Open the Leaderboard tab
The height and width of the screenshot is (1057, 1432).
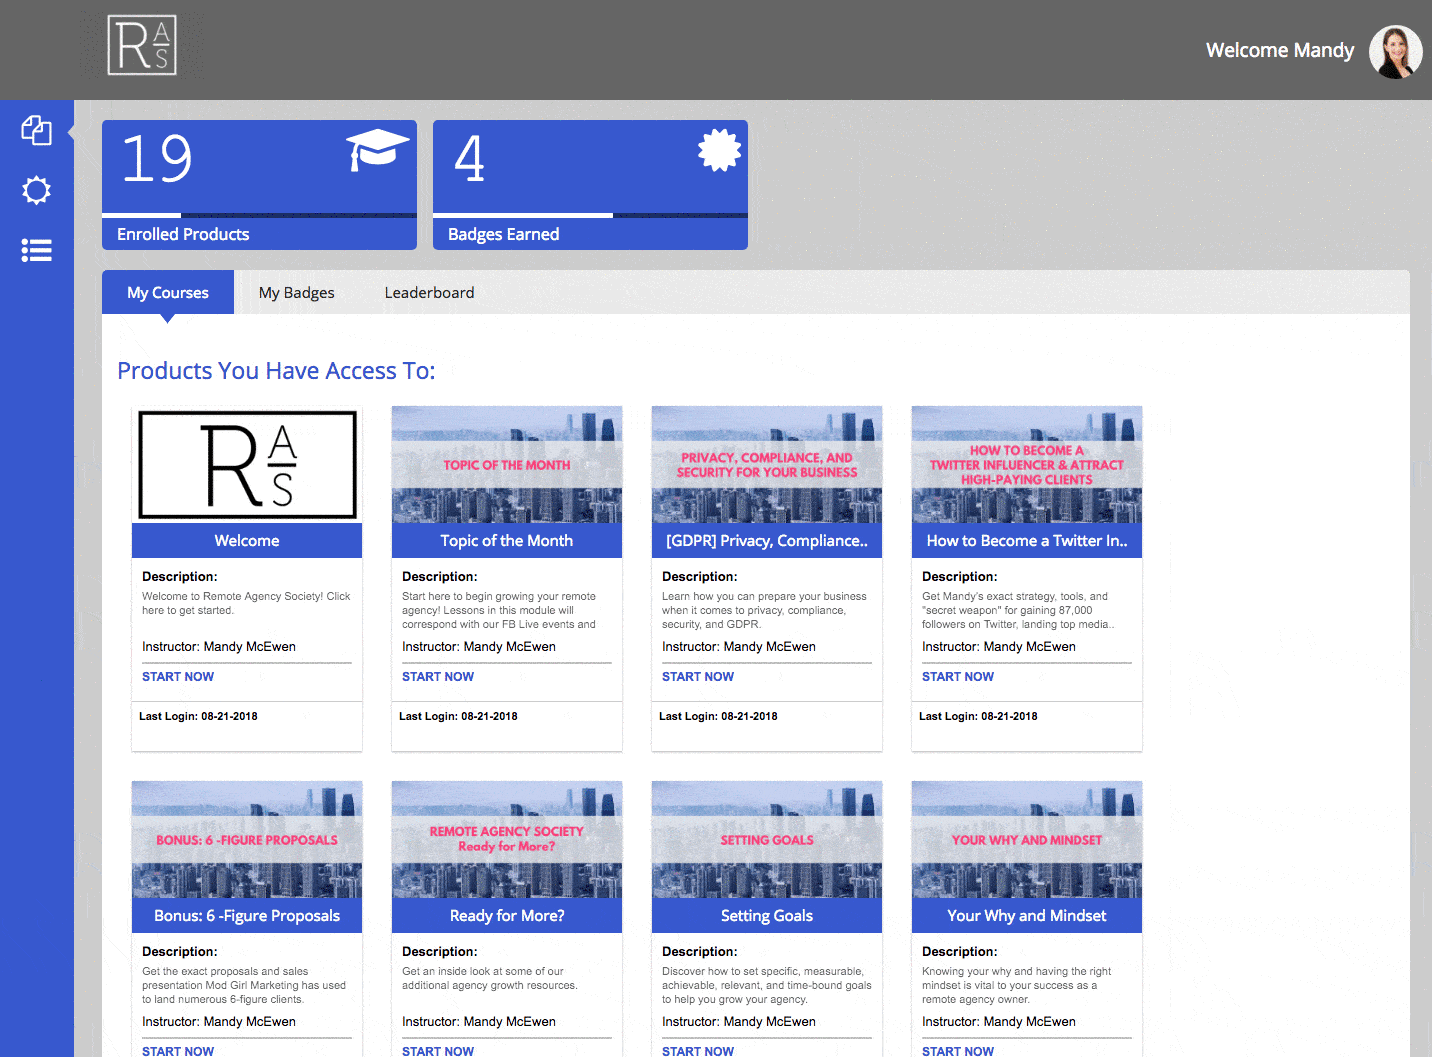coord(429,292)
